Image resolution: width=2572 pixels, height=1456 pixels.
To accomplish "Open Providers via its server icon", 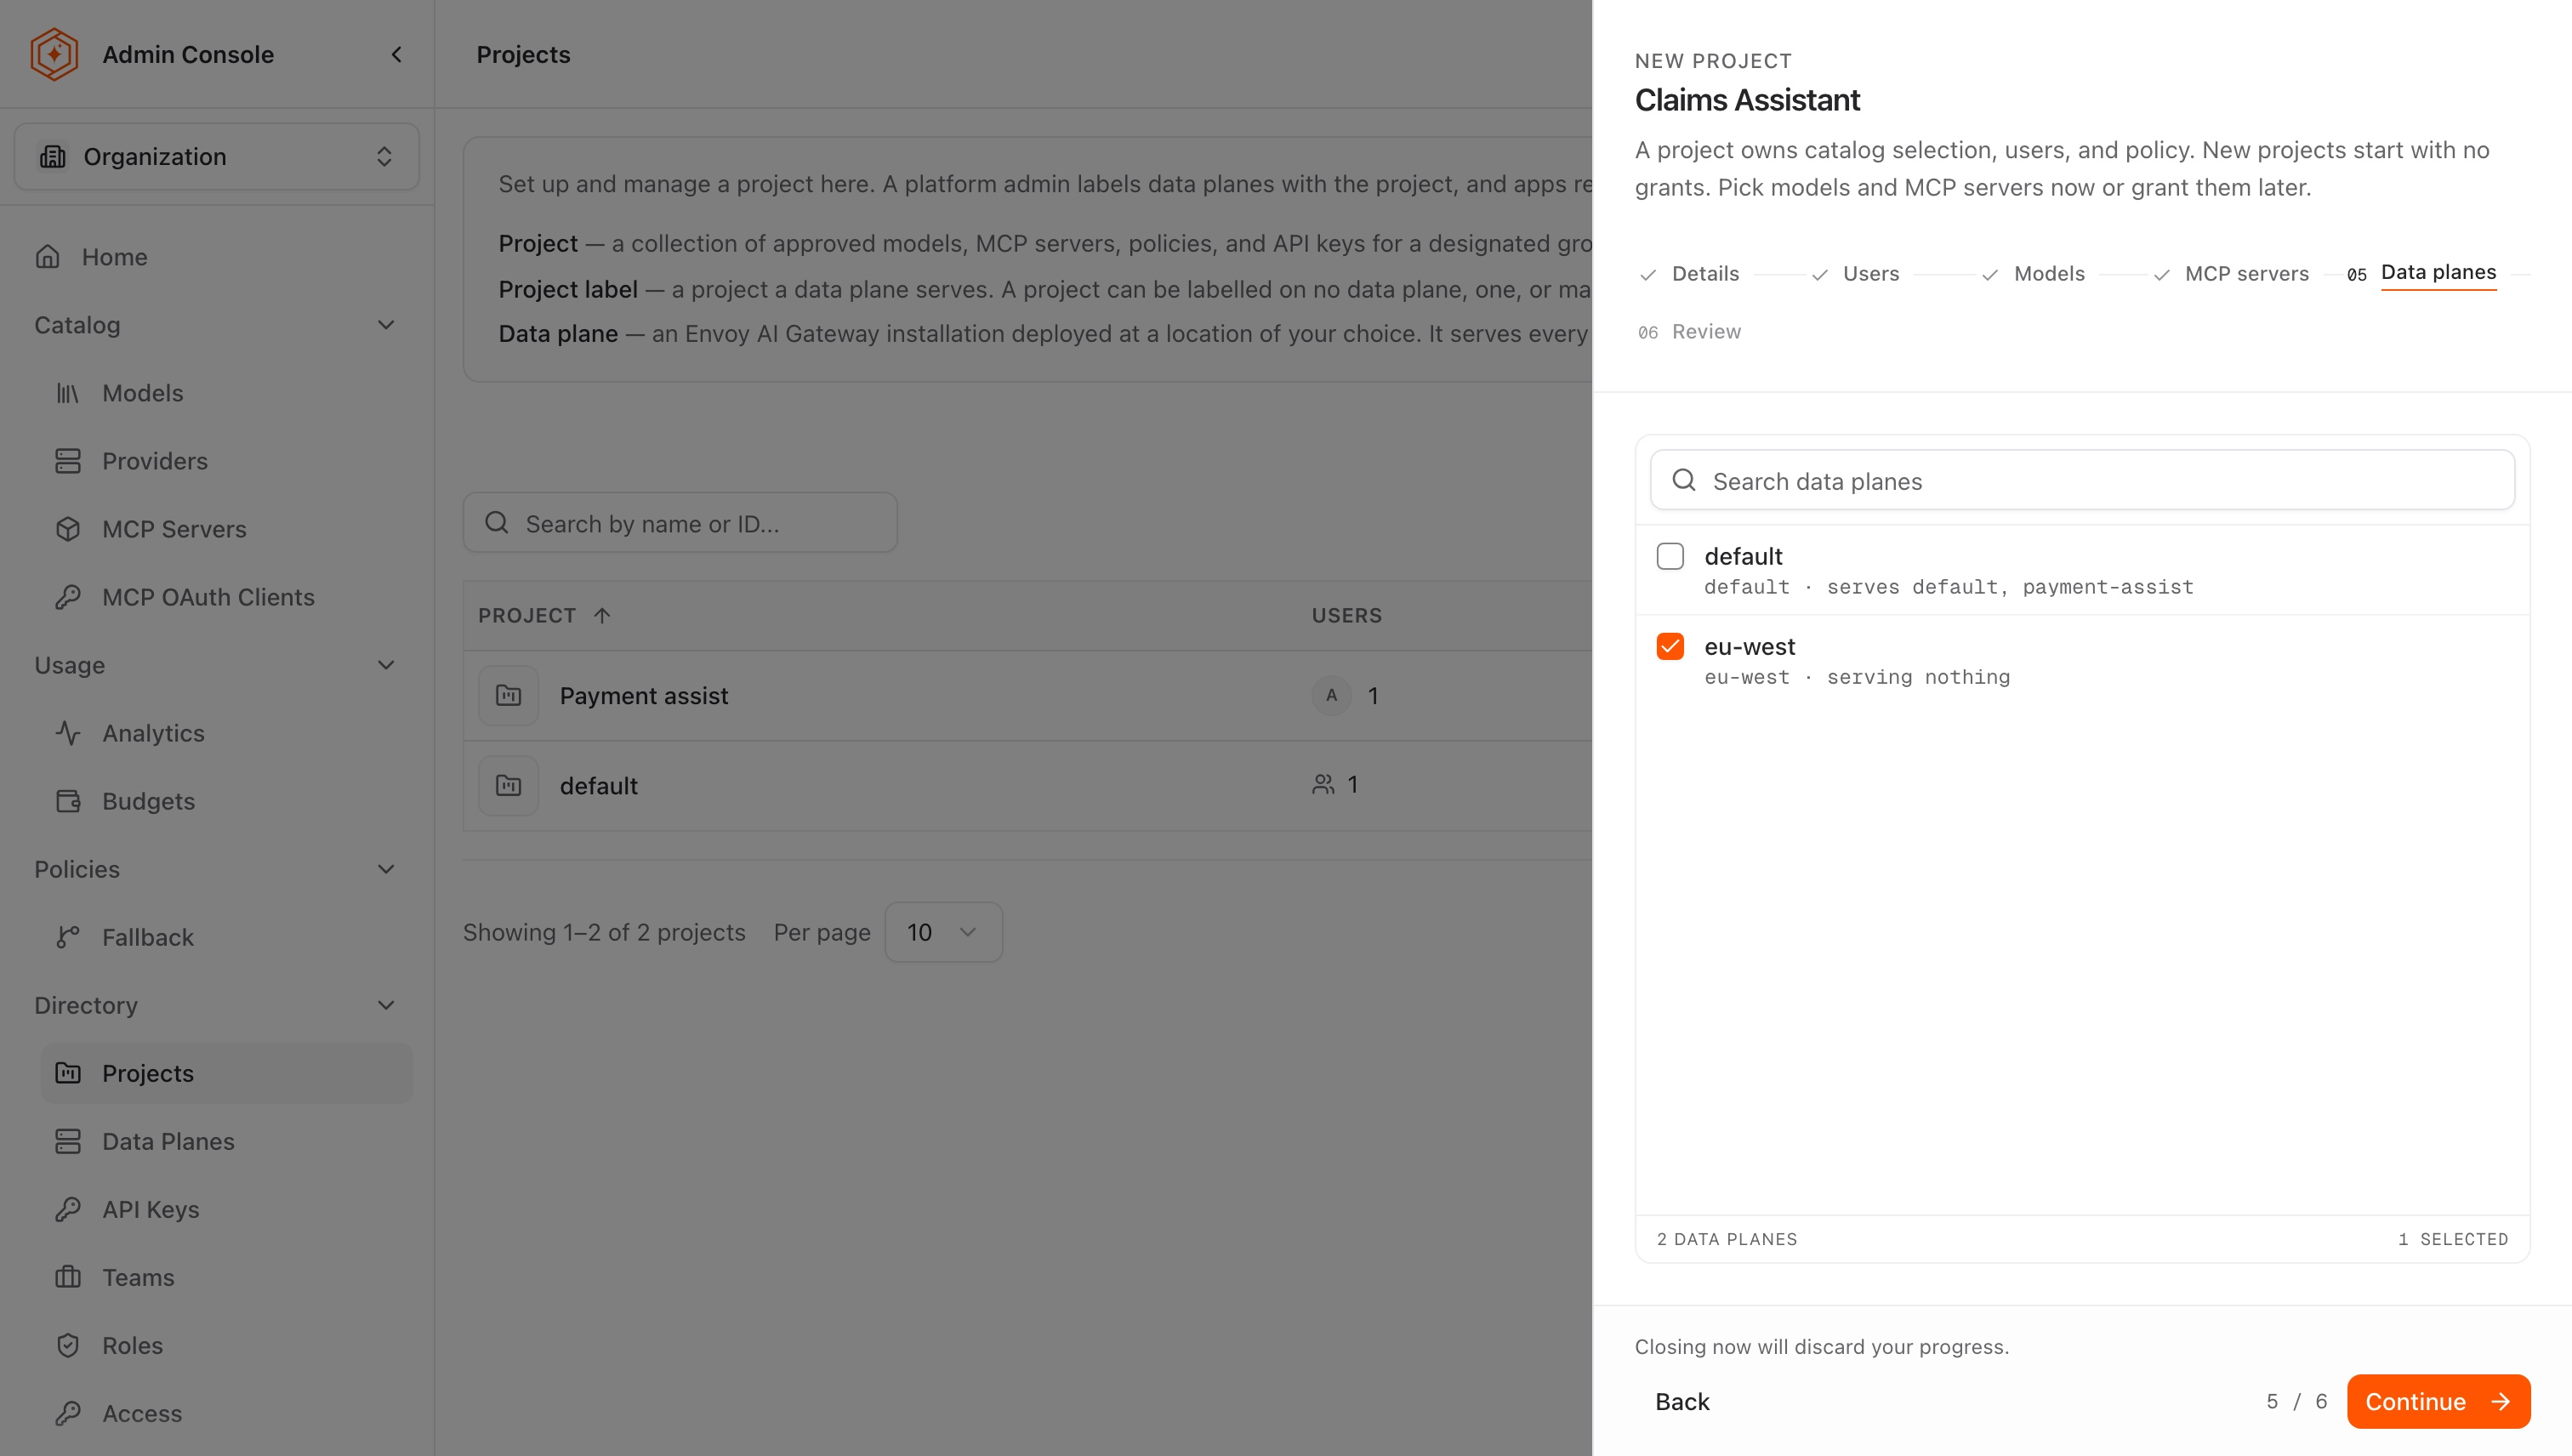I will tap(67, 461).
